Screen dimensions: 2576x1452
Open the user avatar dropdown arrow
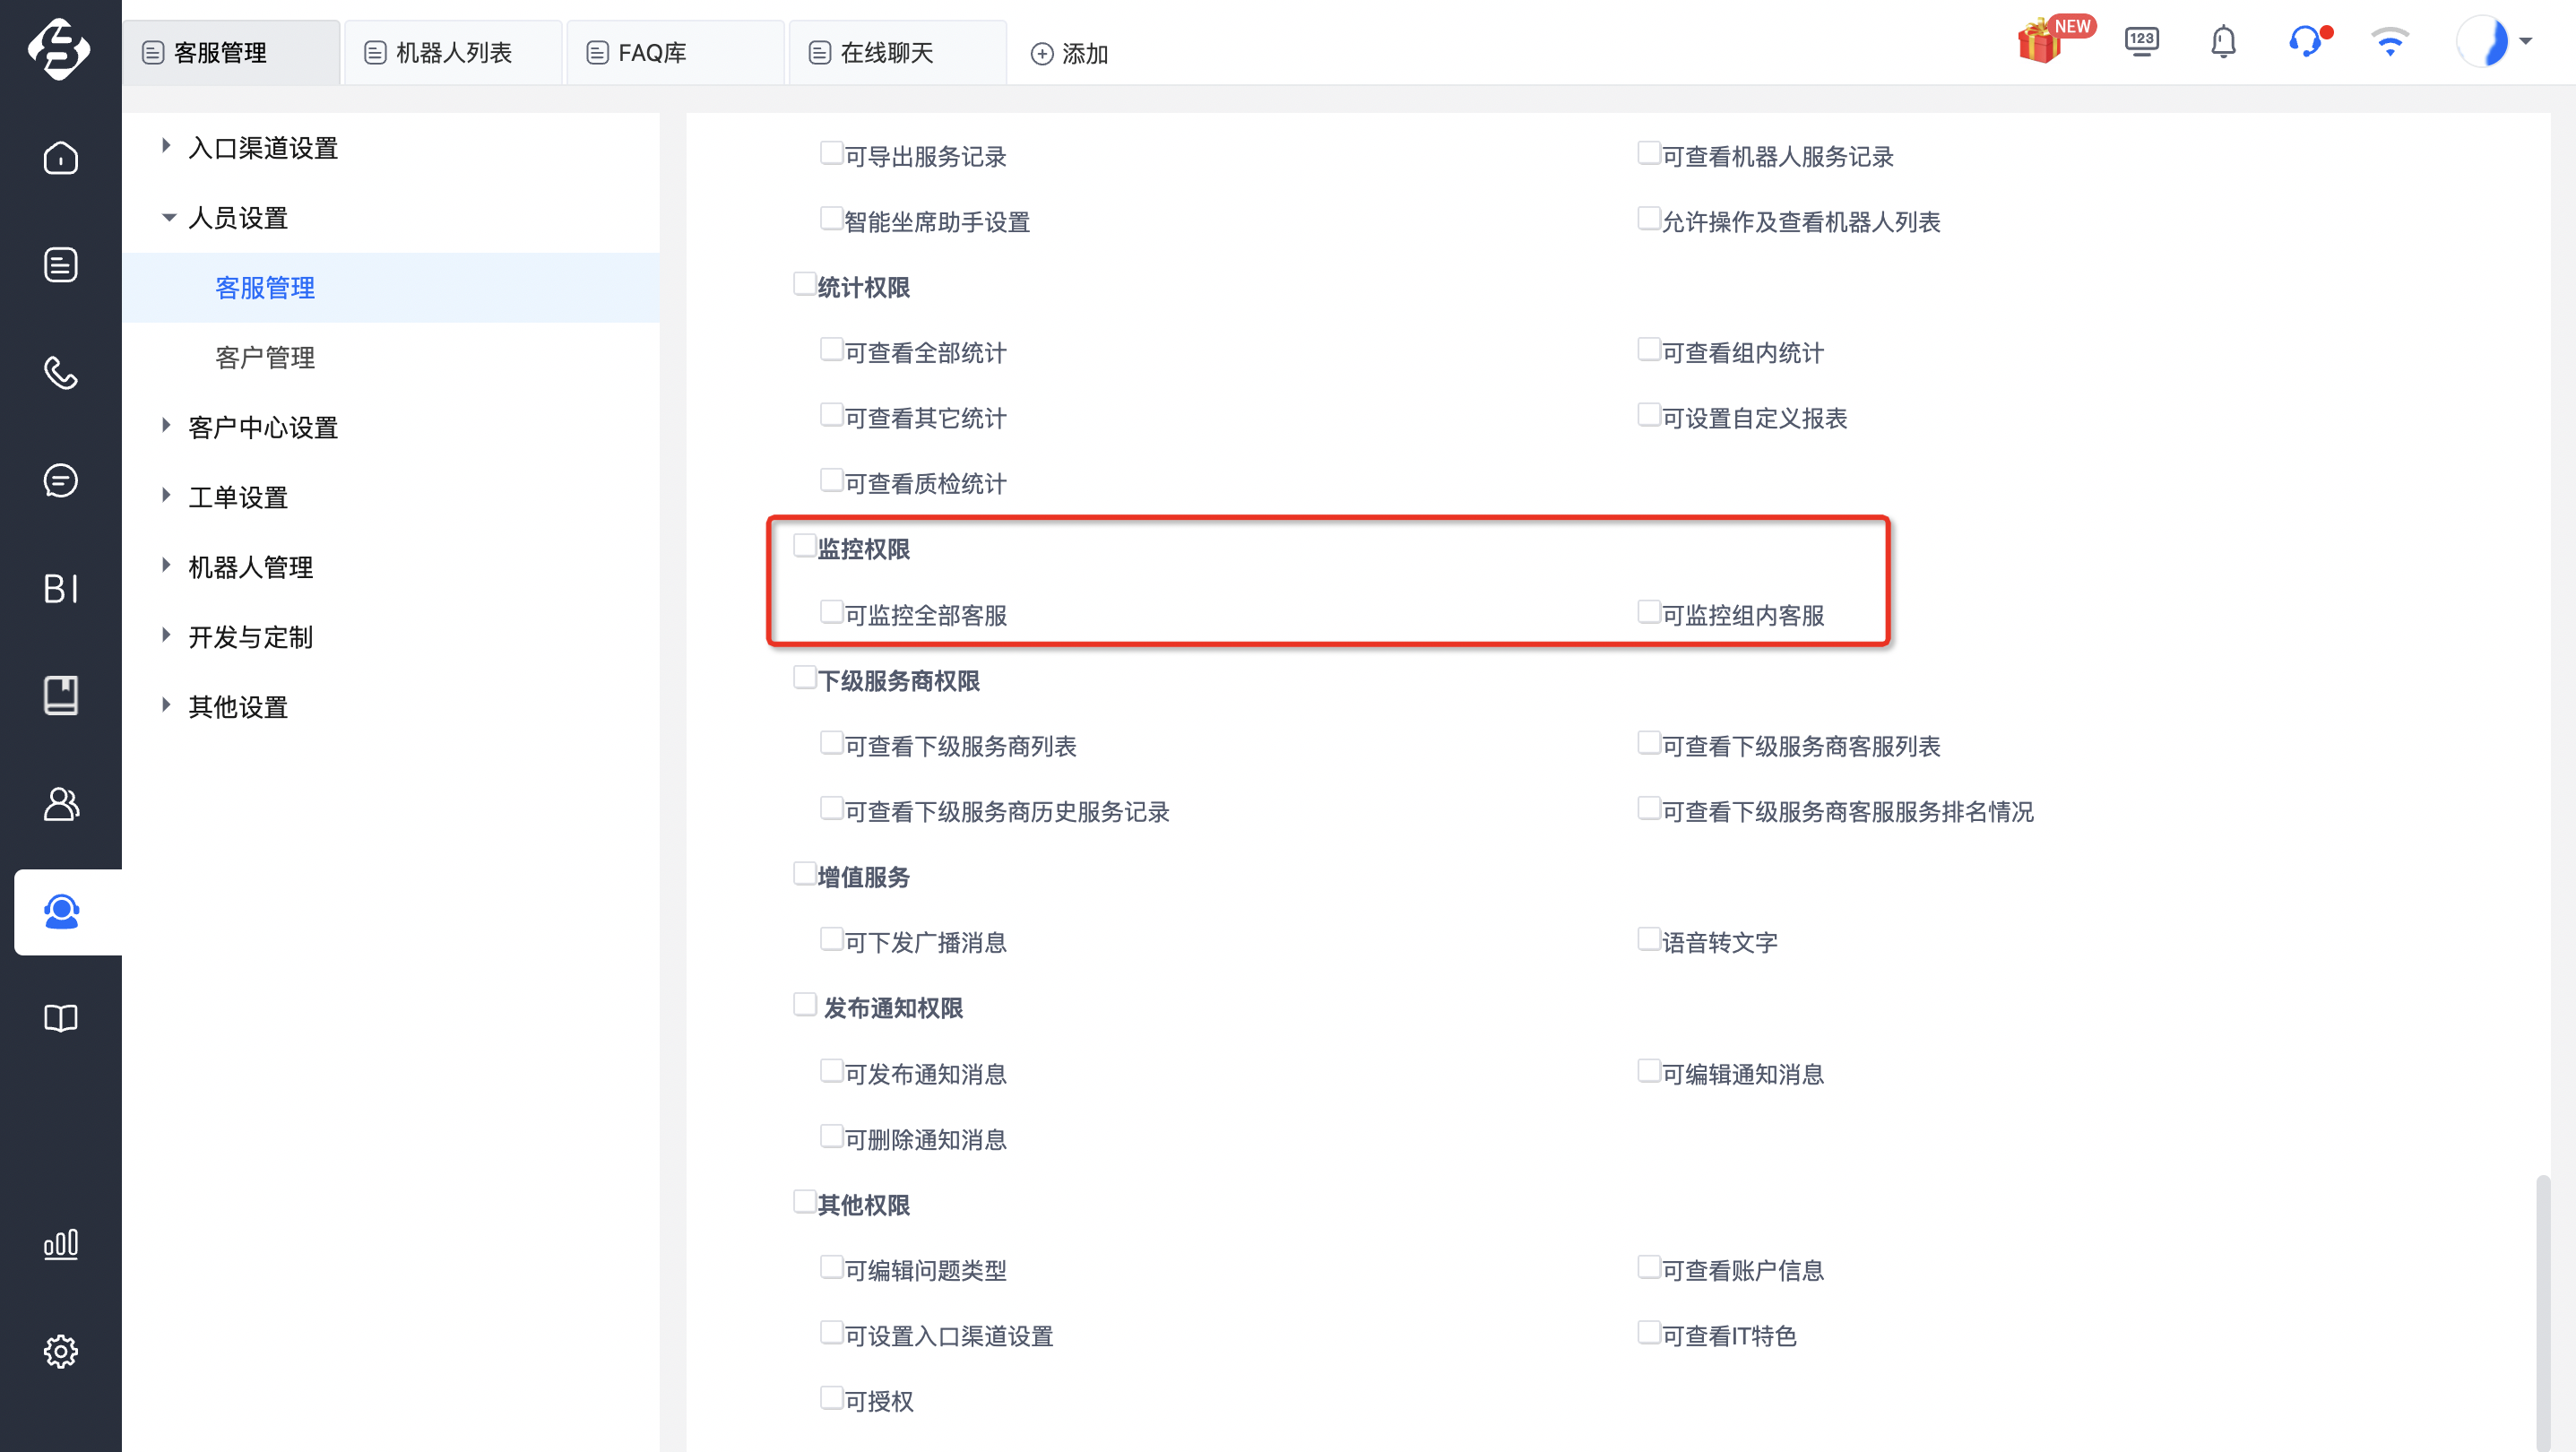[2525, 42]
